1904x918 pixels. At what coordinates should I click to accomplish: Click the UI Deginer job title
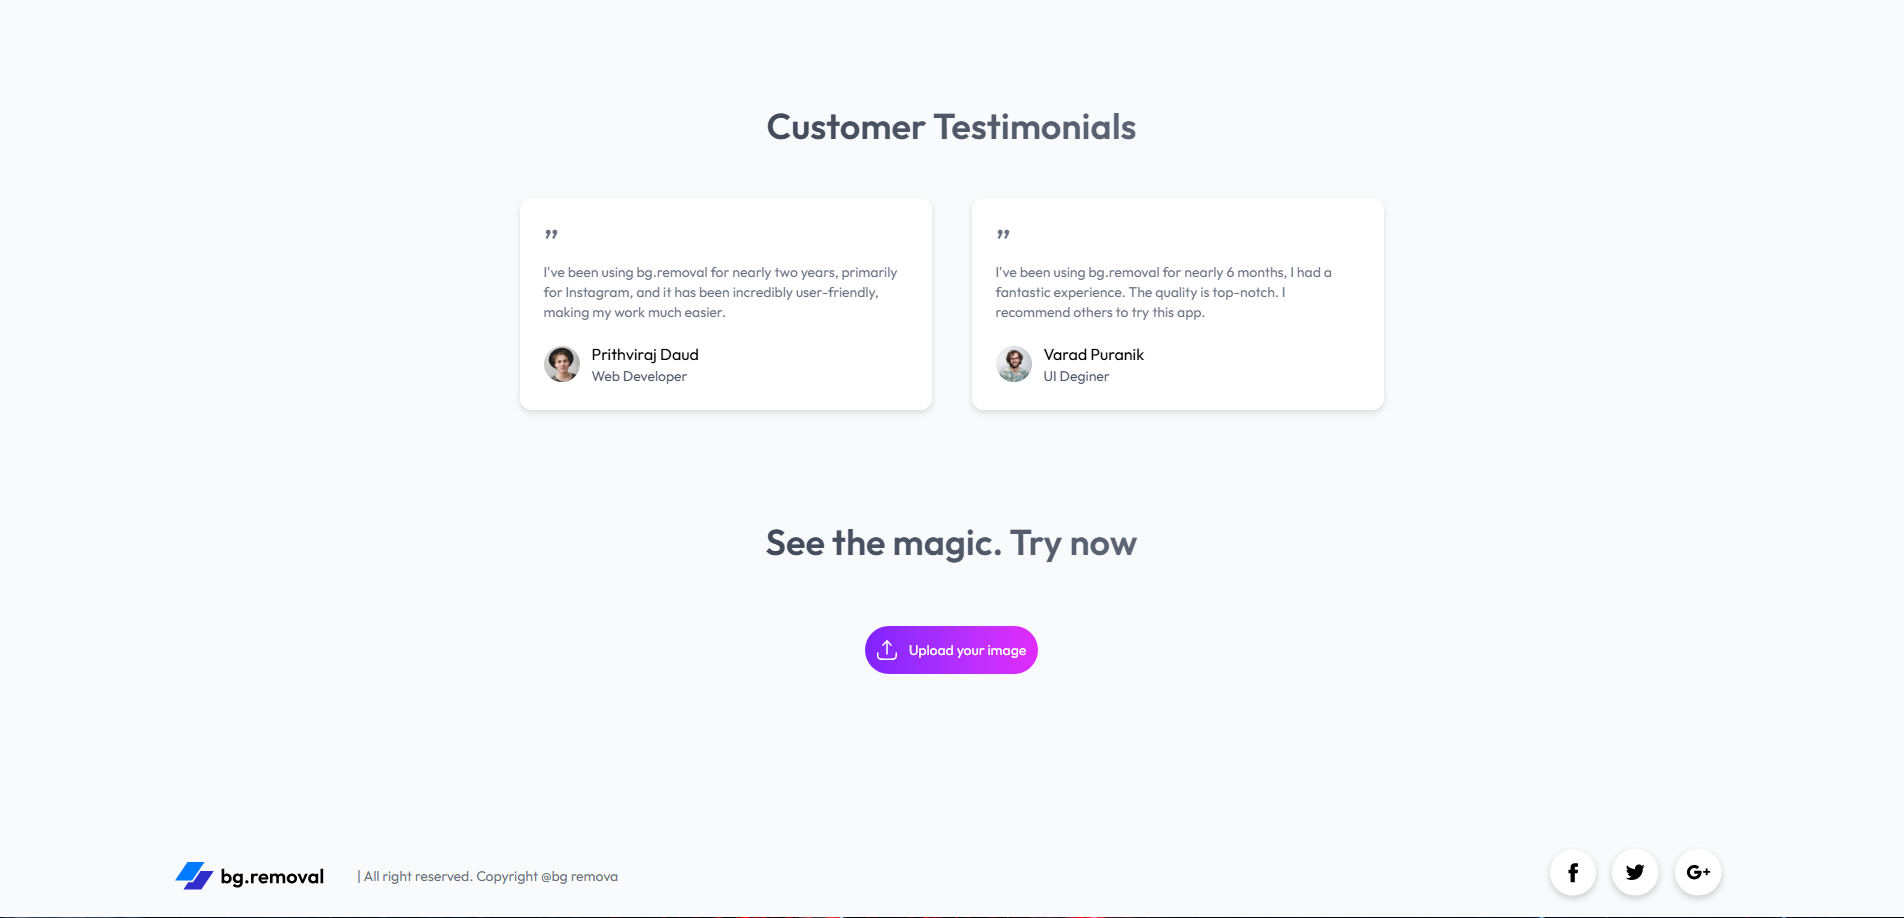tap(1076, 377)
